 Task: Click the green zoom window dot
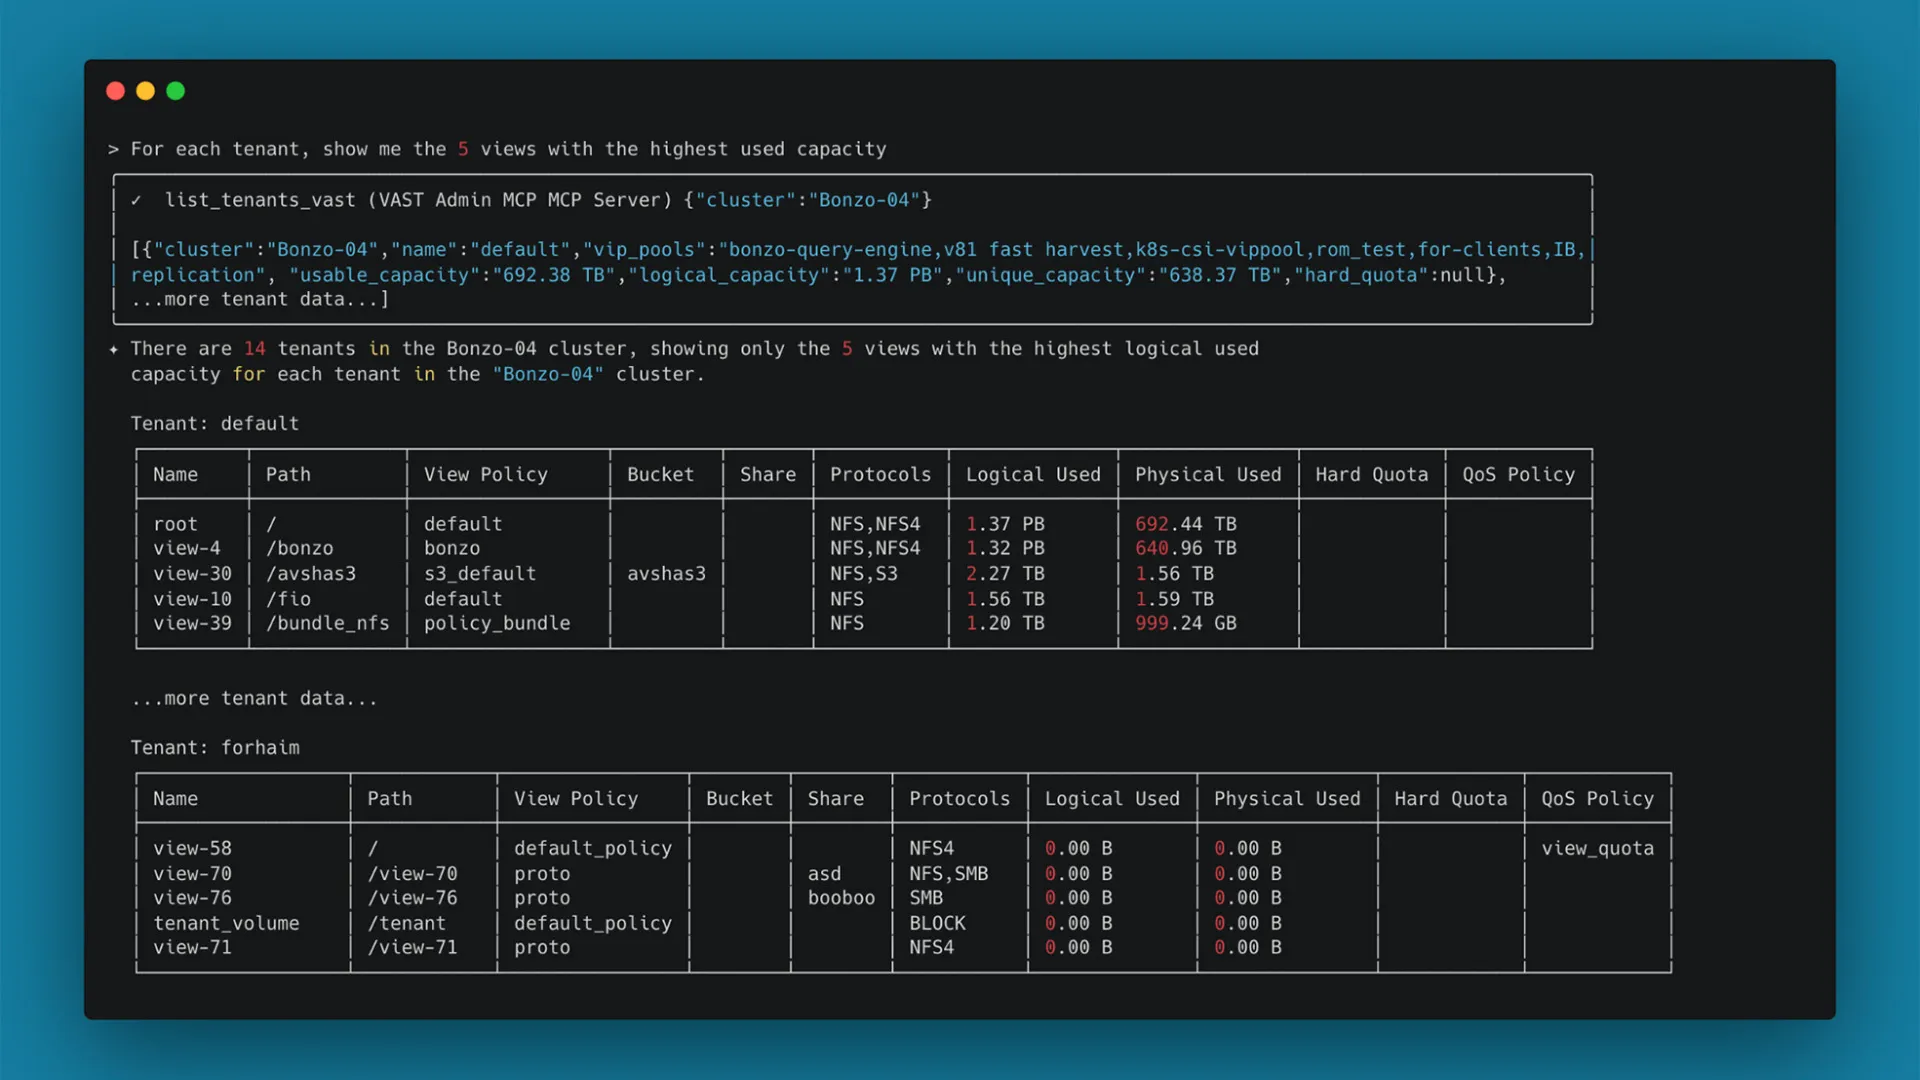point(176,91)
